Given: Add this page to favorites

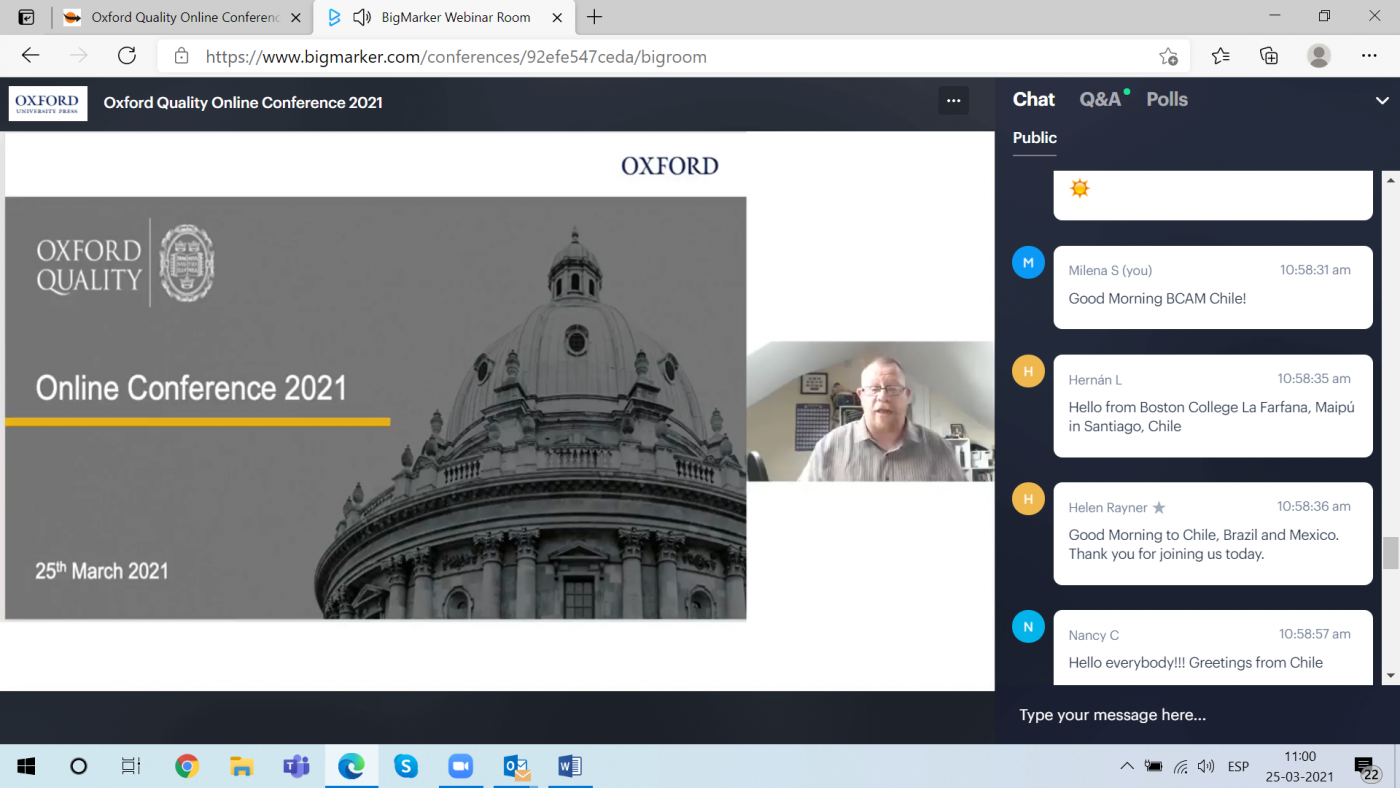Looking at the screenshot, I should pyautogui.click(x=1168, y=56).
